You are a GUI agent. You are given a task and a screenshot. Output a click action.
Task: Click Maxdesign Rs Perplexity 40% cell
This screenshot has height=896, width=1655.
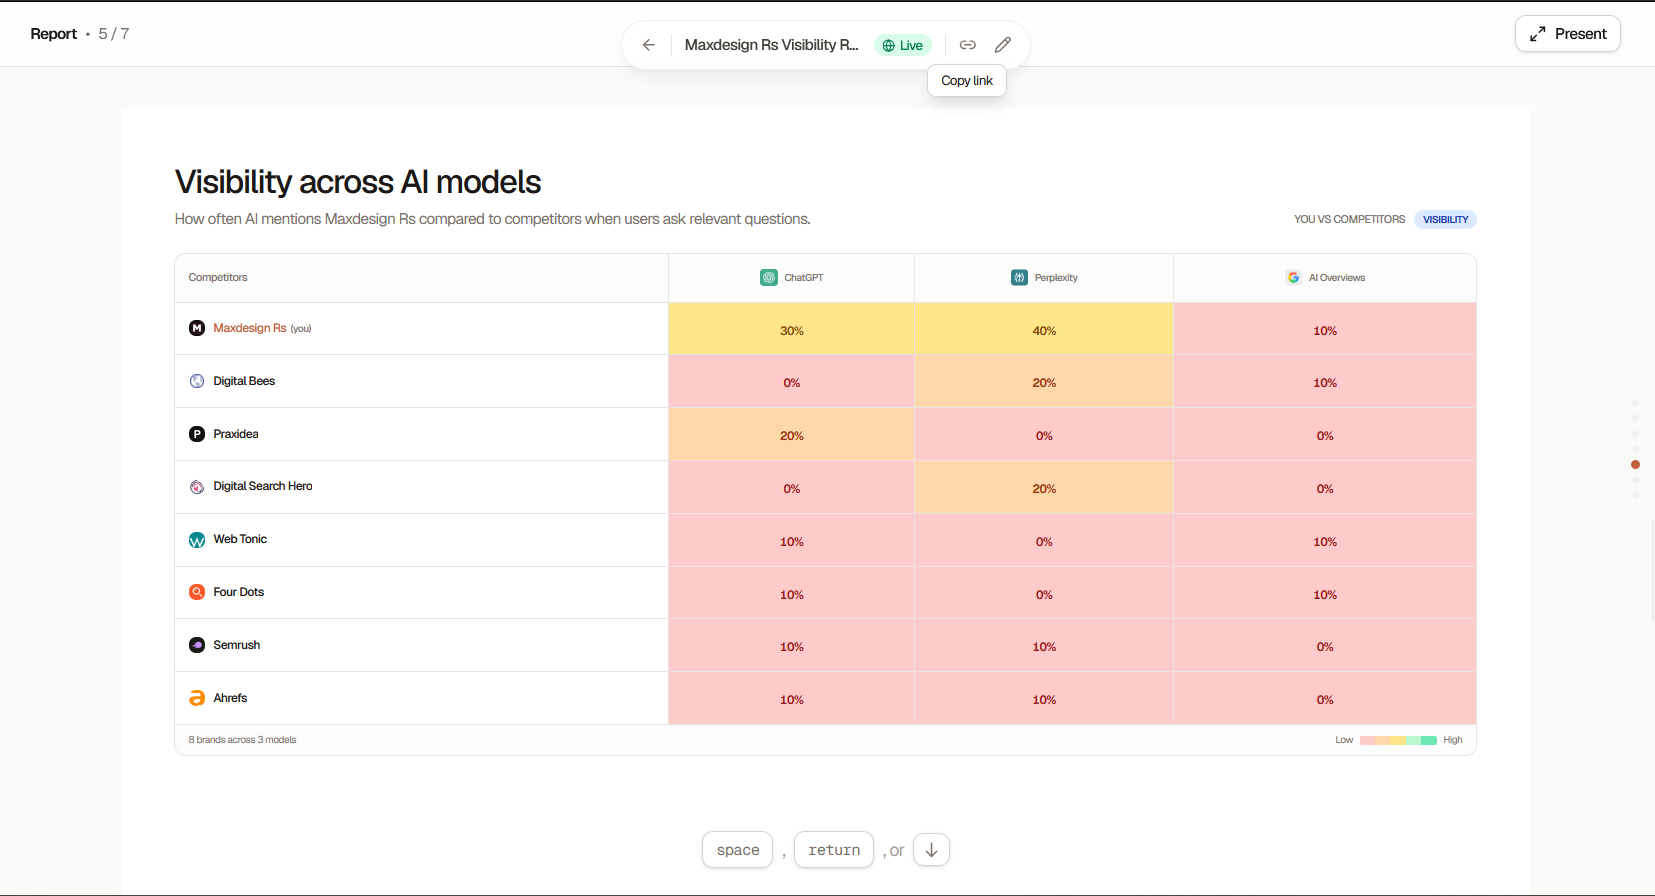[1044, 329]
